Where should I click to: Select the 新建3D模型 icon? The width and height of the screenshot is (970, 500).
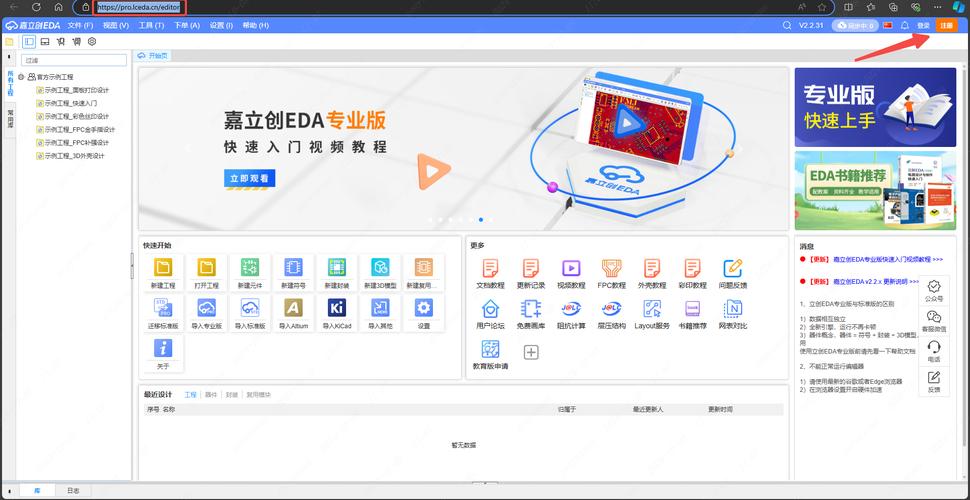pos(380,267)
